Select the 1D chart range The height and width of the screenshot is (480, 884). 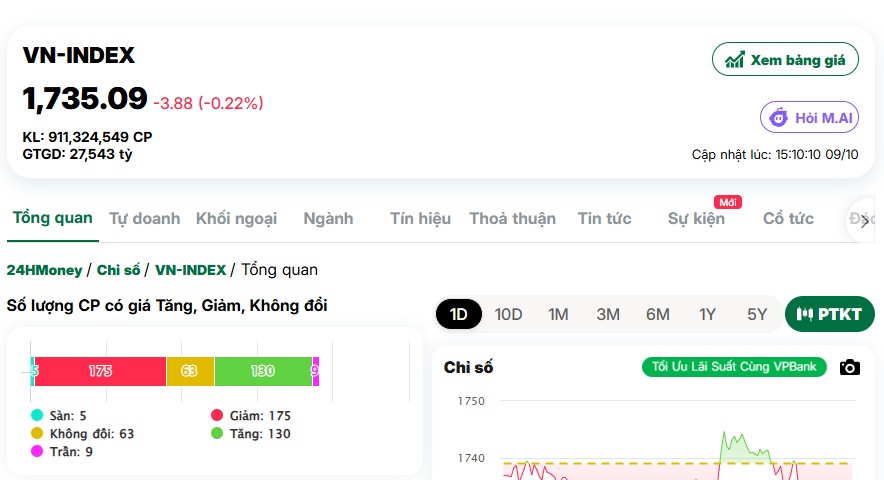(458, 314)
